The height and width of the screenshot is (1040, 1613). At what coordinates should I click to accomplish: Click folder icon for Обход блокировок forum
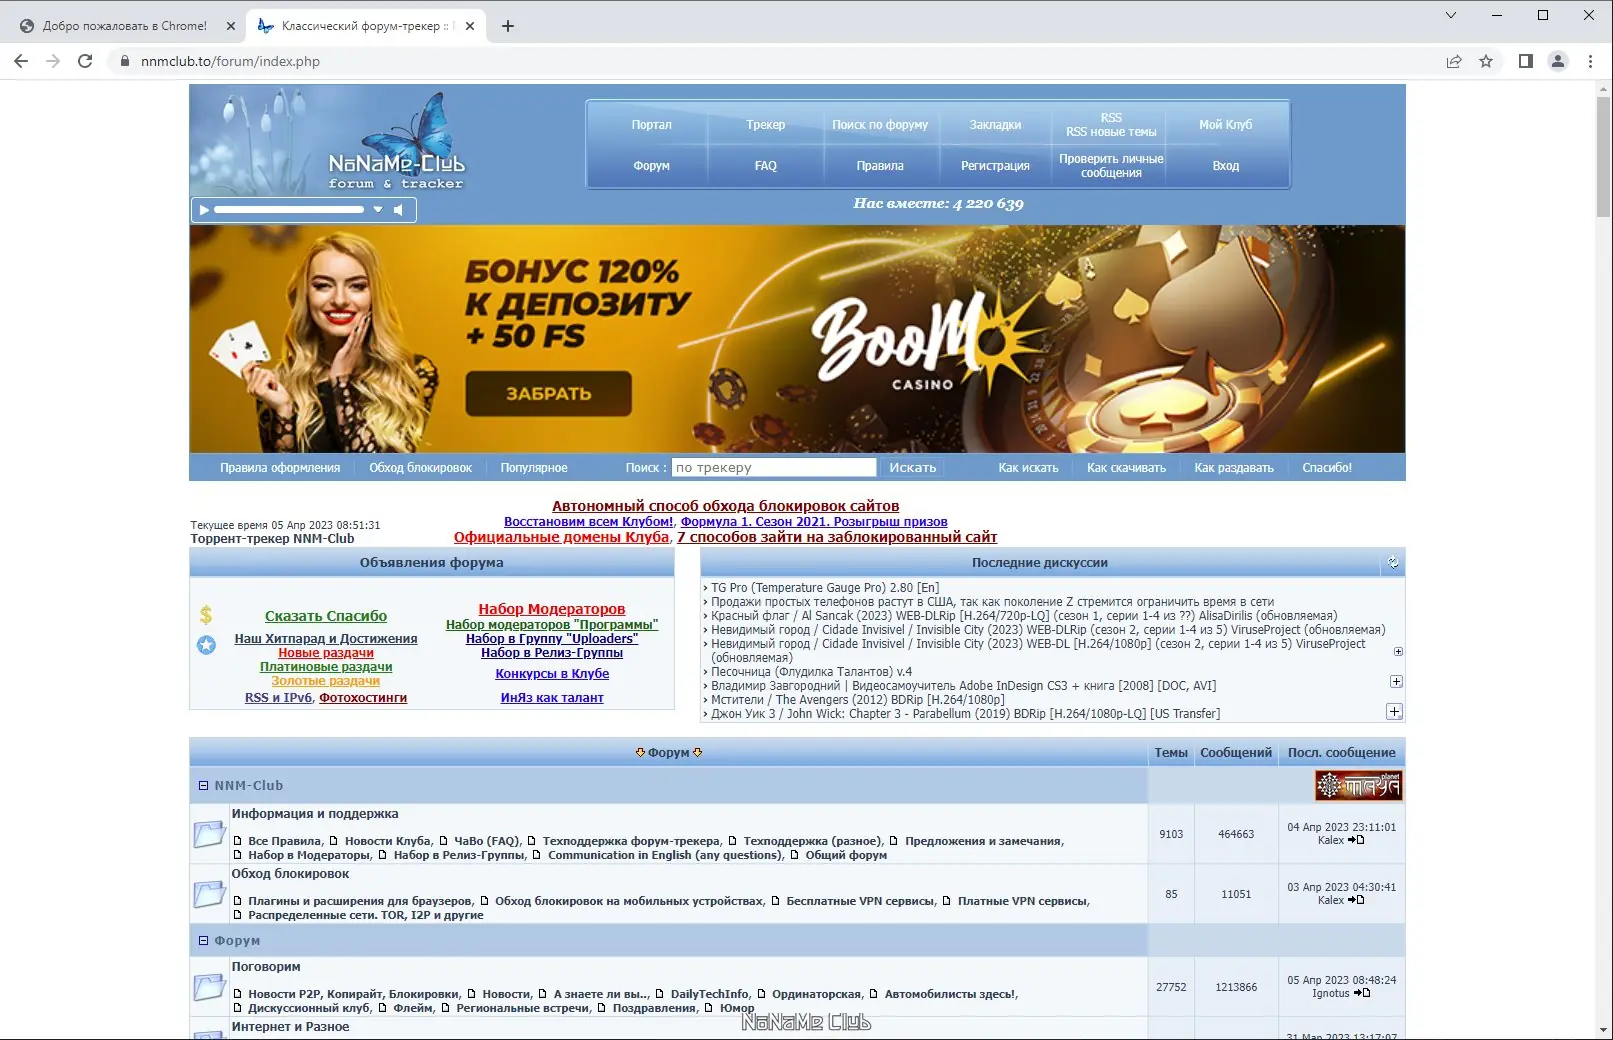coord(209,894)
